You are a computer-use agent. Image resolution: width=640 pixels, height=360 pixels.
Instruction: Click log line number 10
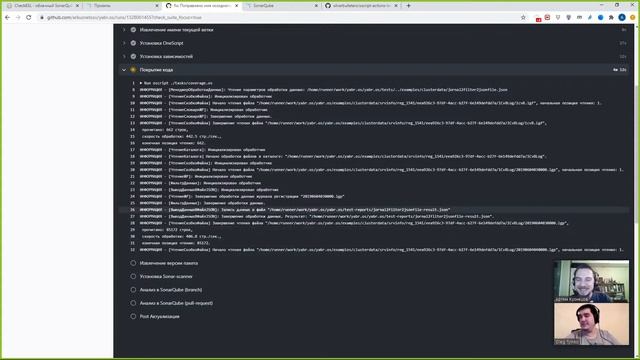tap(133, 103)
